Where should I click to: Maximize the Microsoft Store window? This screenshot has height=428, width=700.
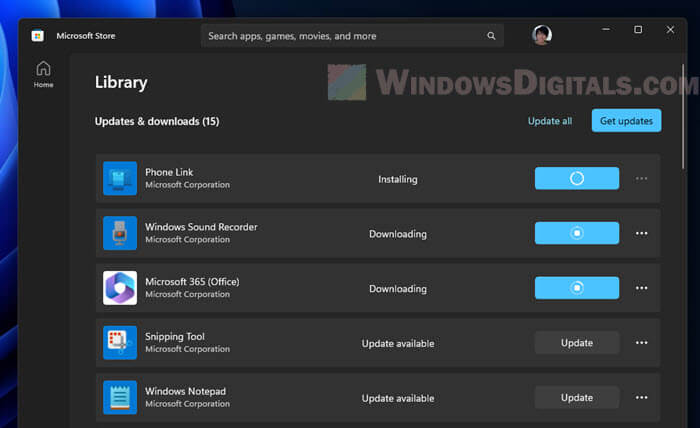click(638, 29)
